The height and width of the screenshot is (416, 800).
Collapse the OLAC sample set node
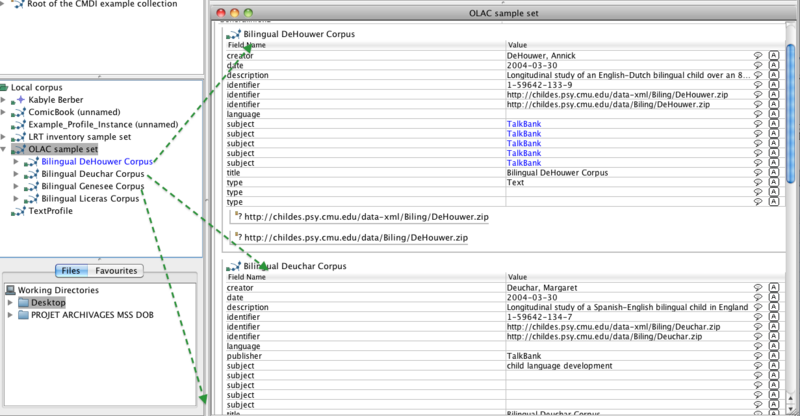click(x=3, y=149)
